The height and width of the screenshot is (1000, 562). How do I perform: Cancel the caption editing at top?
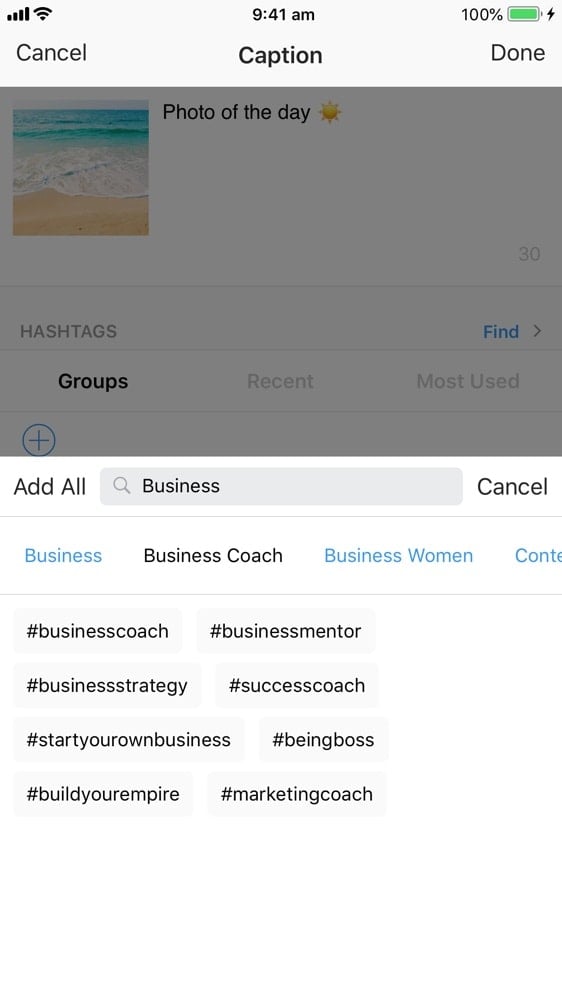[51, 53]
